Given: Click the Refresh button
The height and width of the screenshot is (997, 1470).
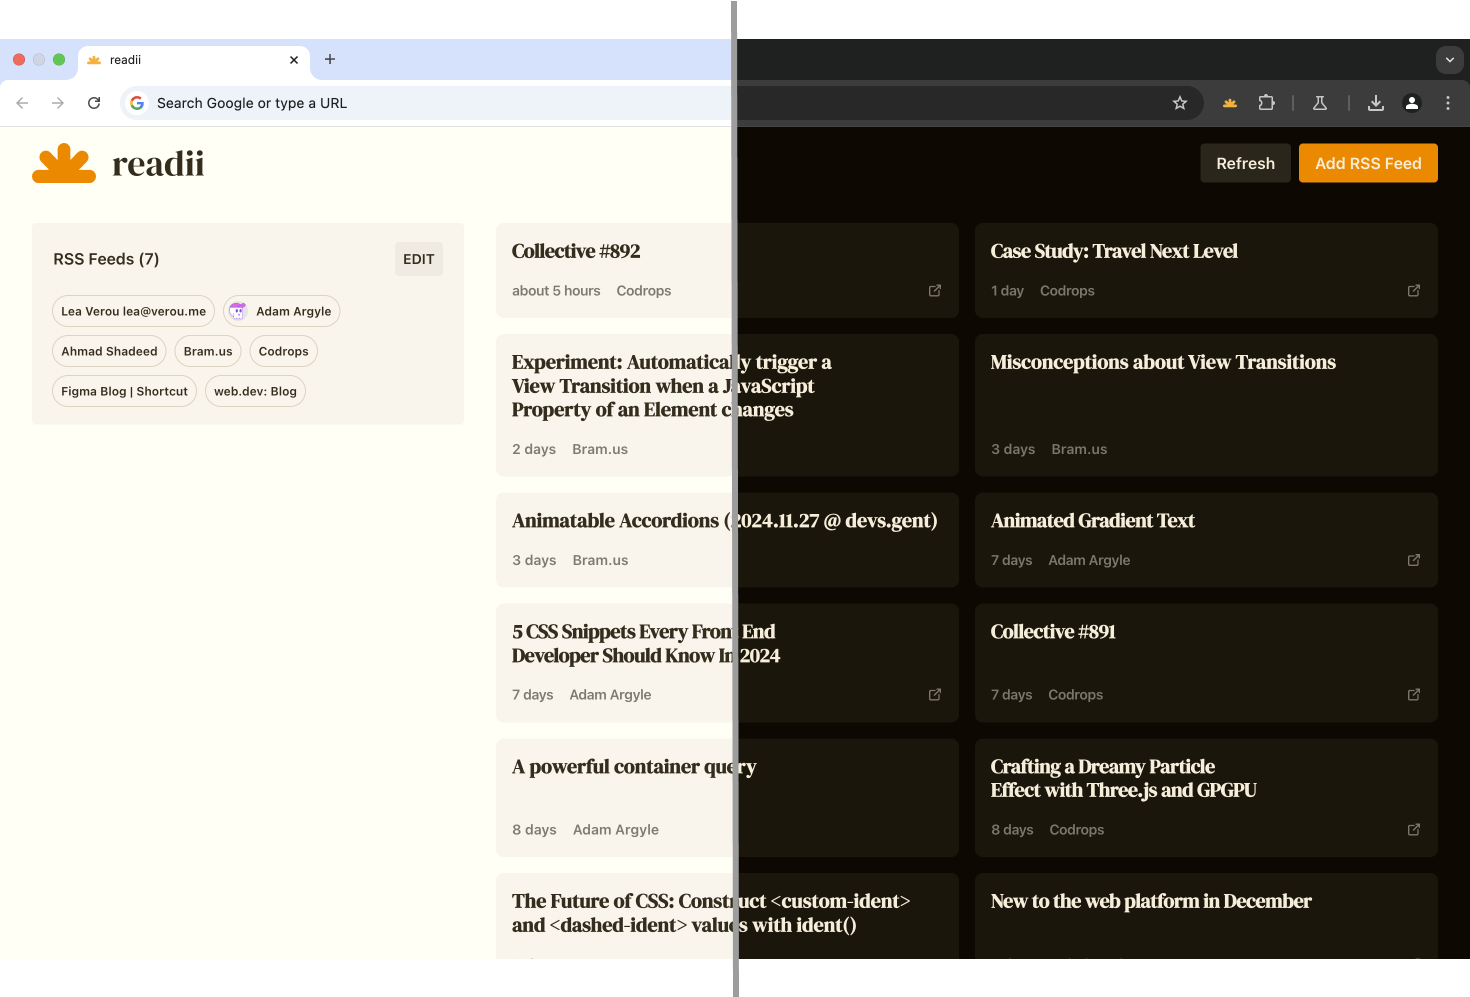Looking at the screenshot, I should [x=1245, y=163].
